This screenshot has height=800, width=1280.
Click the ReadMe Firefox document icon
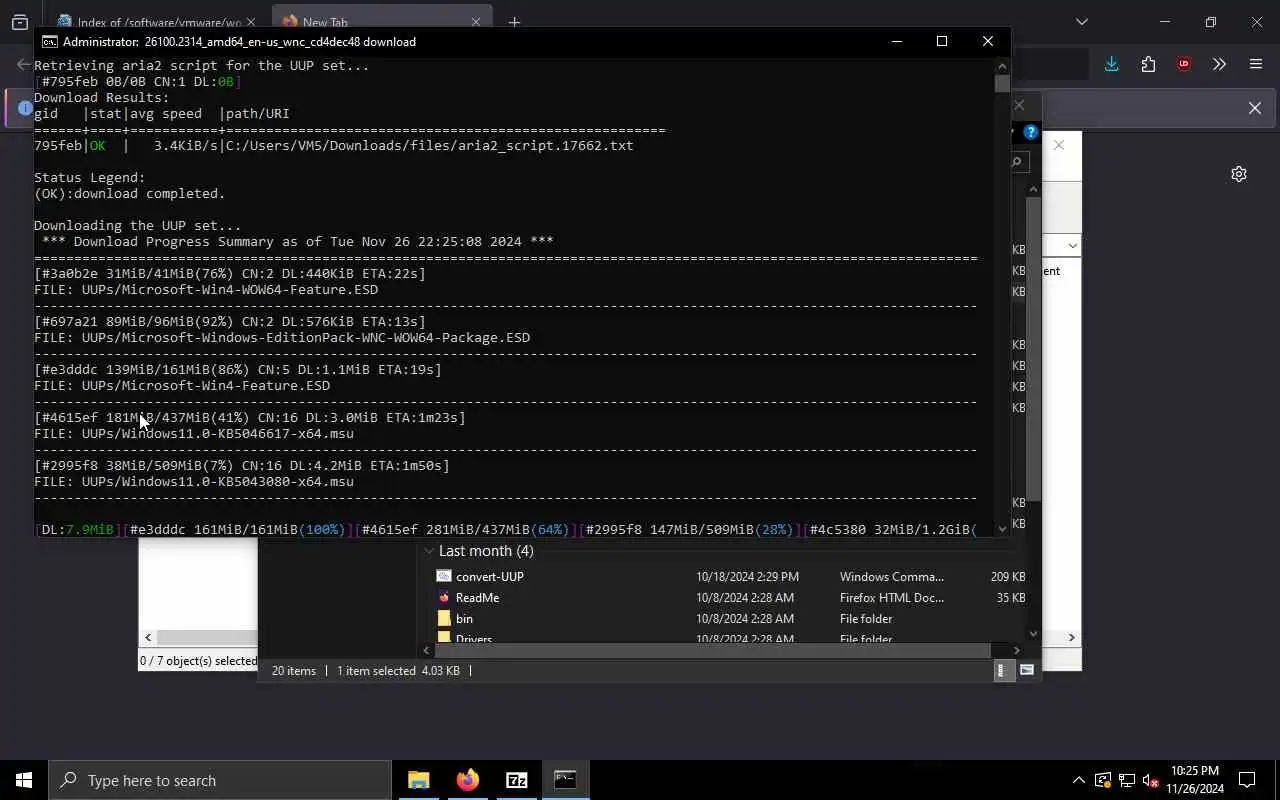point(444,597)
